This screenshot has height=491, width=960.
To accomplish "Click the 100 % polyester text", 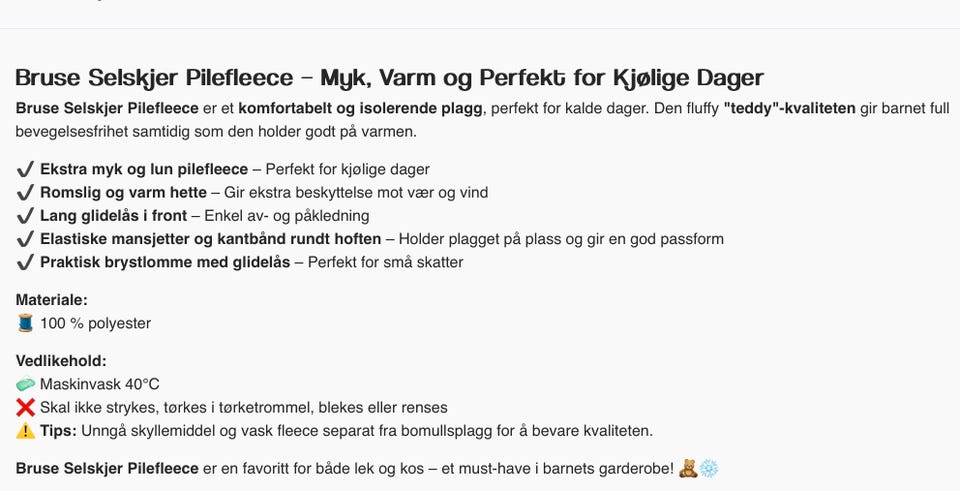I will click(96, 323).
